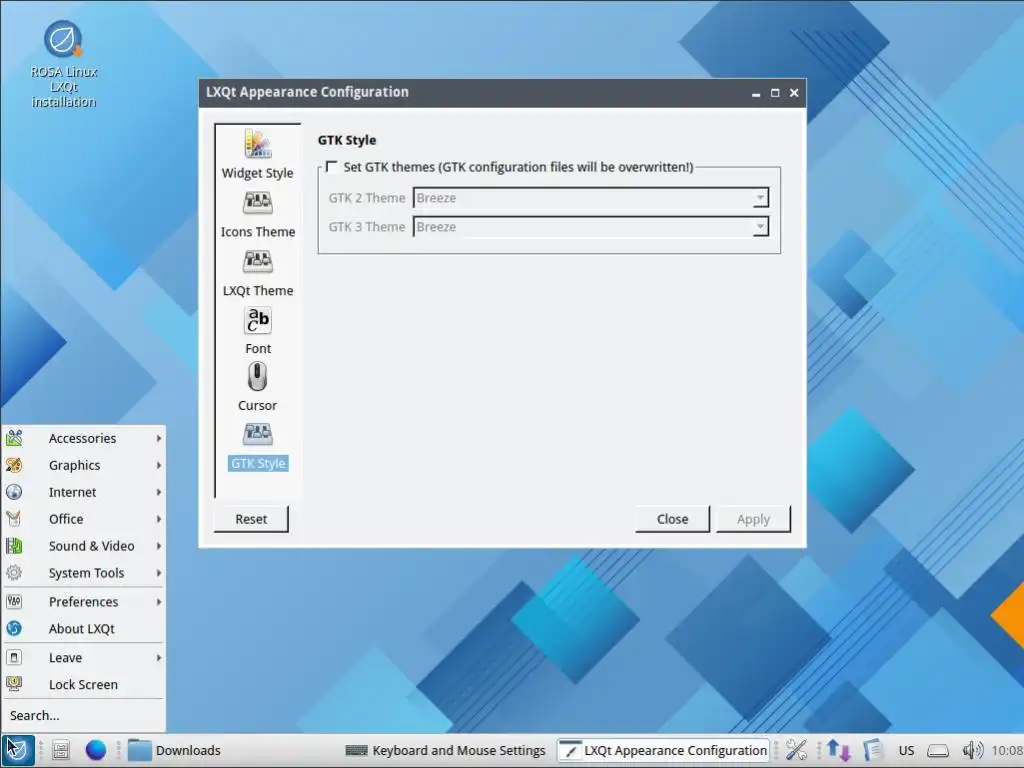Switch to Keyboard and Mouse Settings task

(x=445, y=750)
